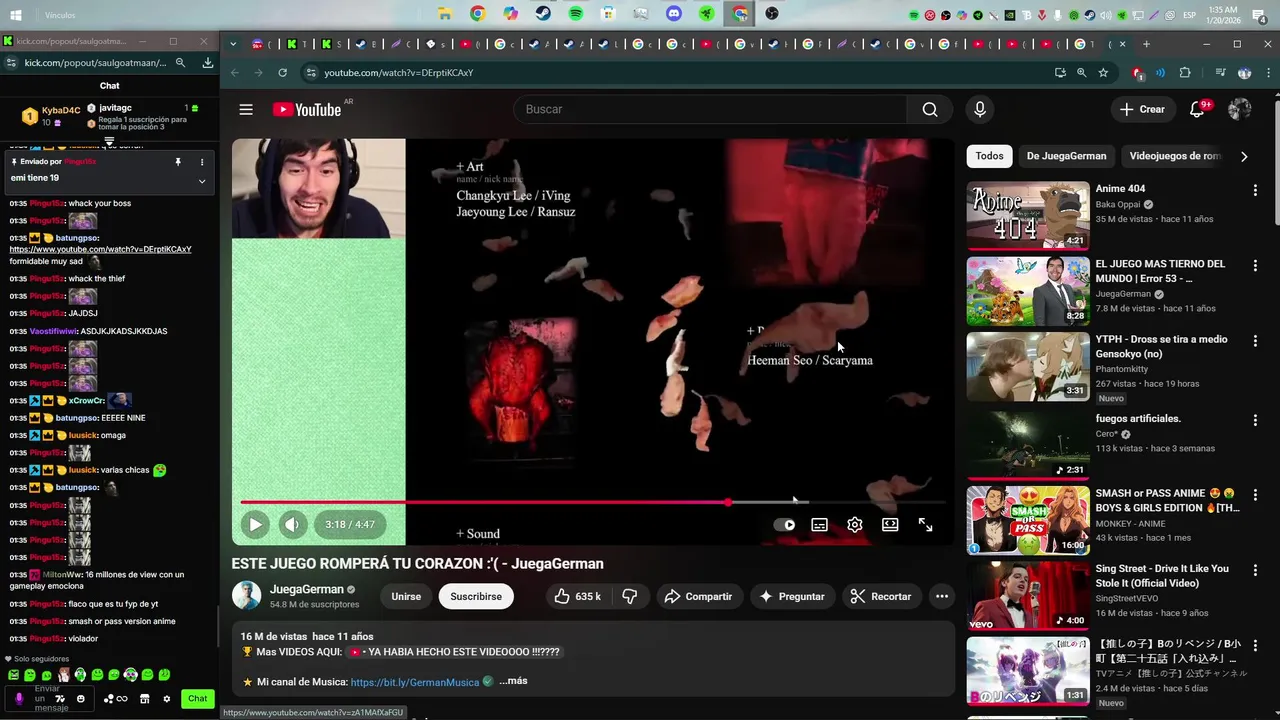Start voice search with microphone

click(980, 109)
